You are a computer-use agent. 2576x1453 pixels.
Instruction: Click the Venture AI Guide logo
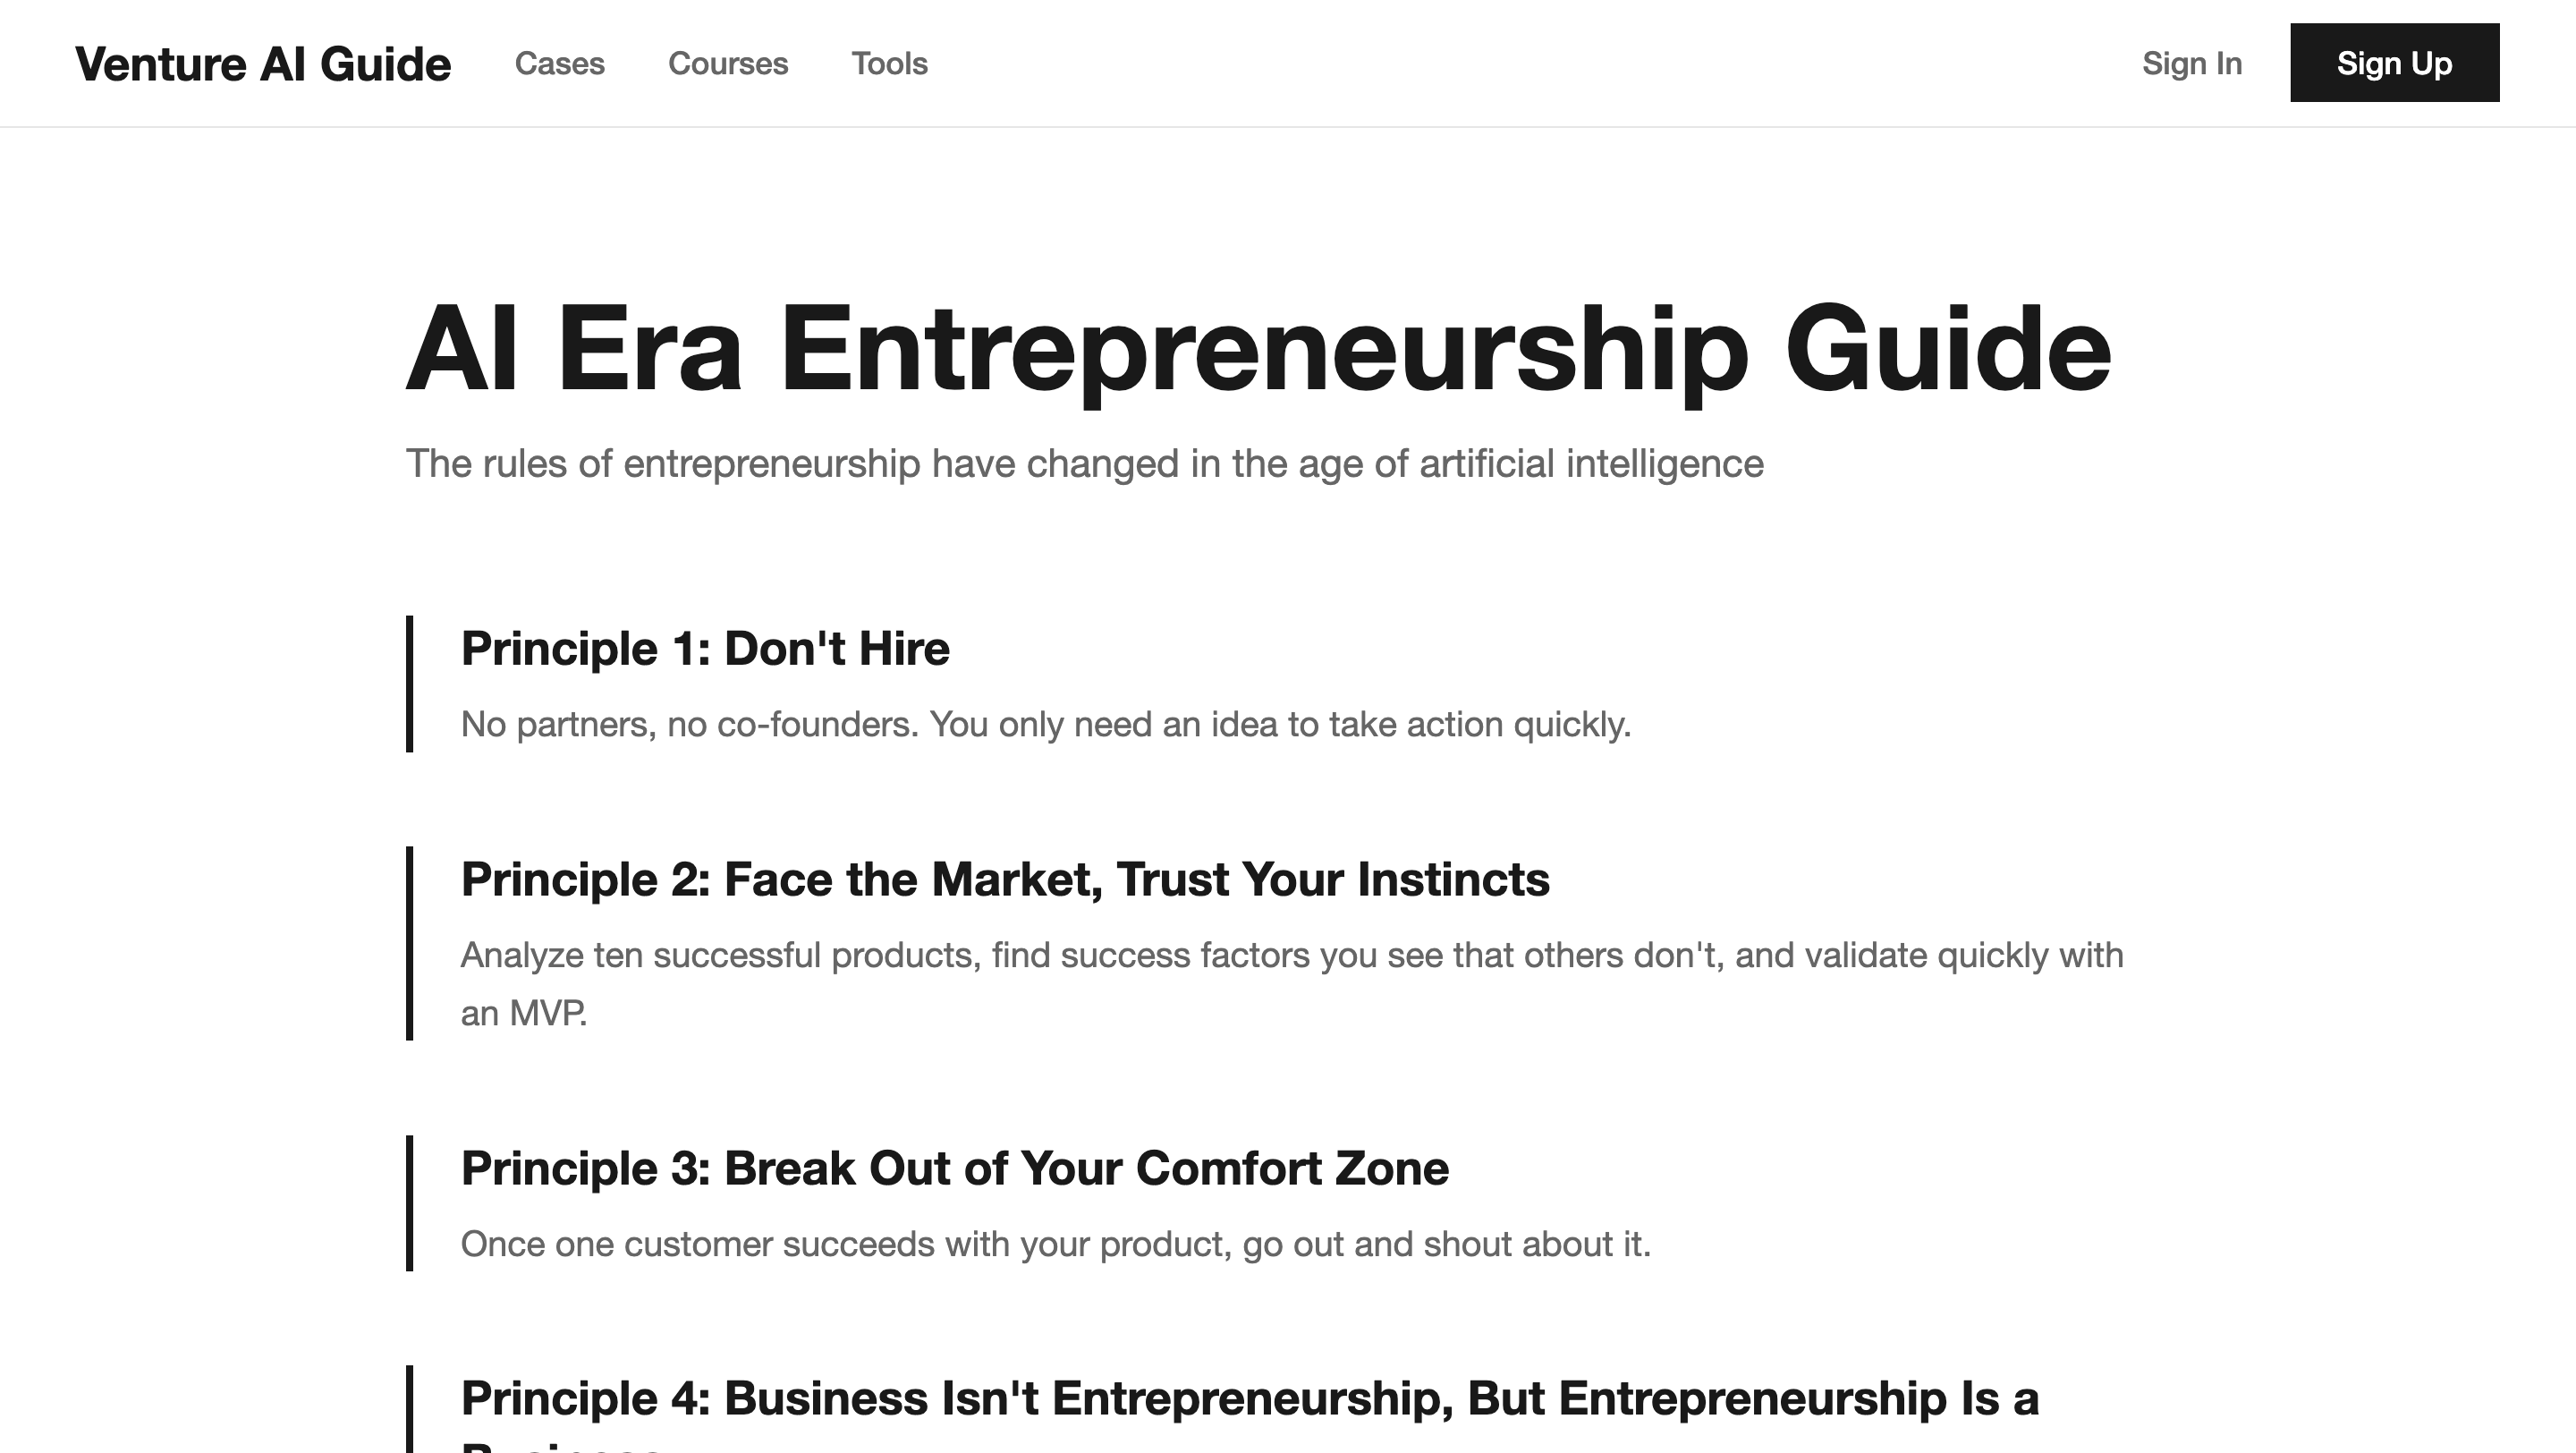point(264,63)
